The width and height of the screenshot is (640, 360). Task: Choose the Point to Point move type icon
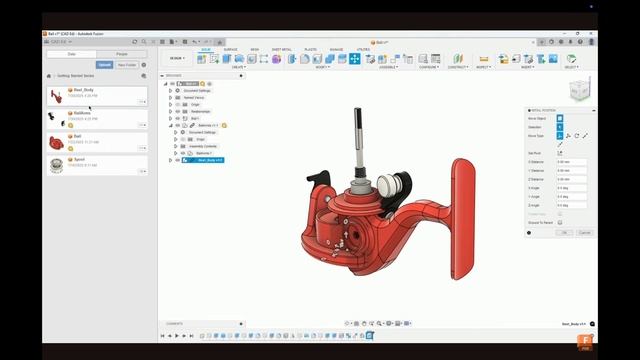pos(585,136)
